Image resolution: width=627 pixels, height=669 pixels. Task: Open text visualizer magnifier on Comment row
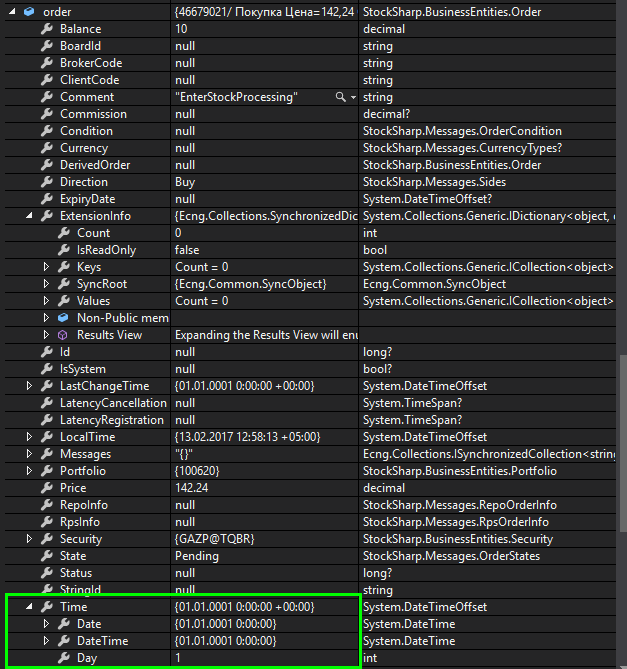341,97
